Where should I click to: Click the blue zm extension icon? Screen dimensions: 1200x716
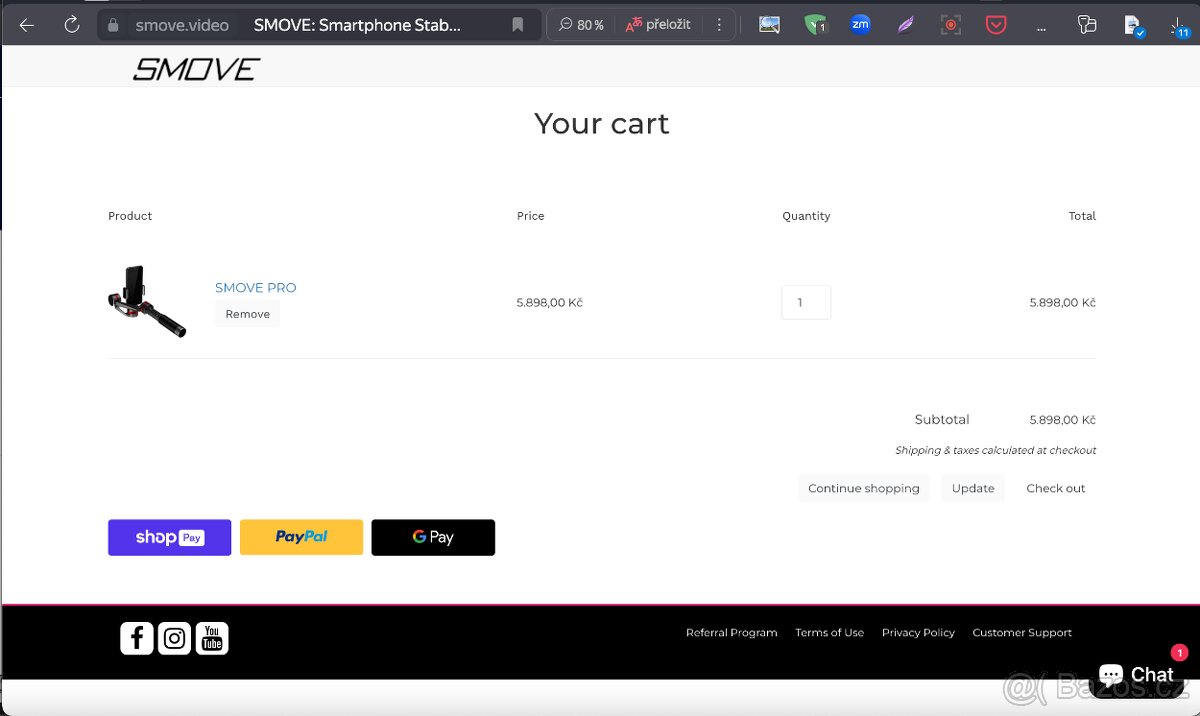[x=860, y=25]
